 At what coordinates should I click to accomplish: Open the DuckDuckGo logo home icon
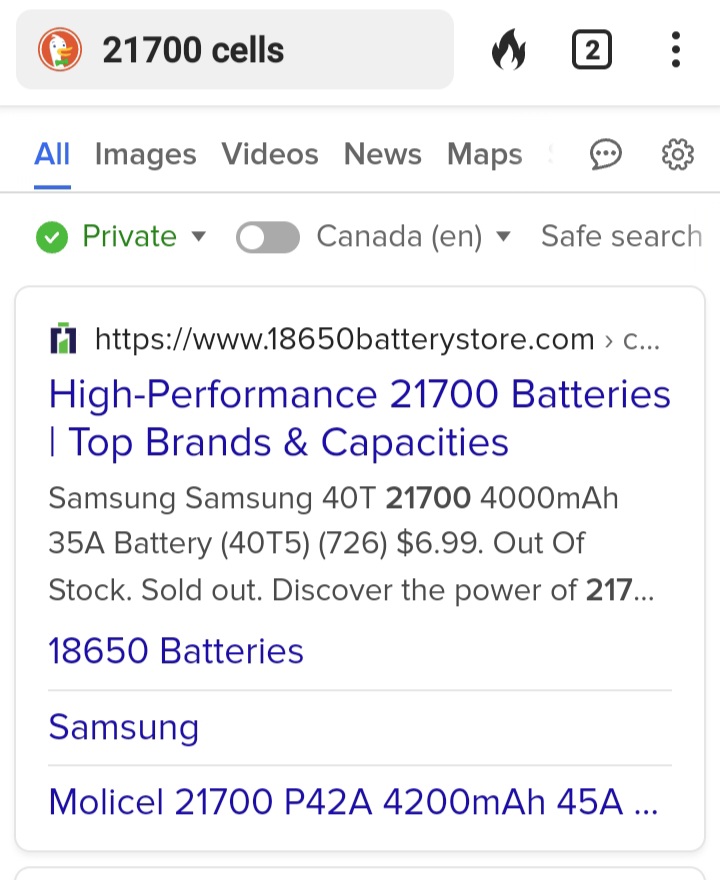(58, 48)
